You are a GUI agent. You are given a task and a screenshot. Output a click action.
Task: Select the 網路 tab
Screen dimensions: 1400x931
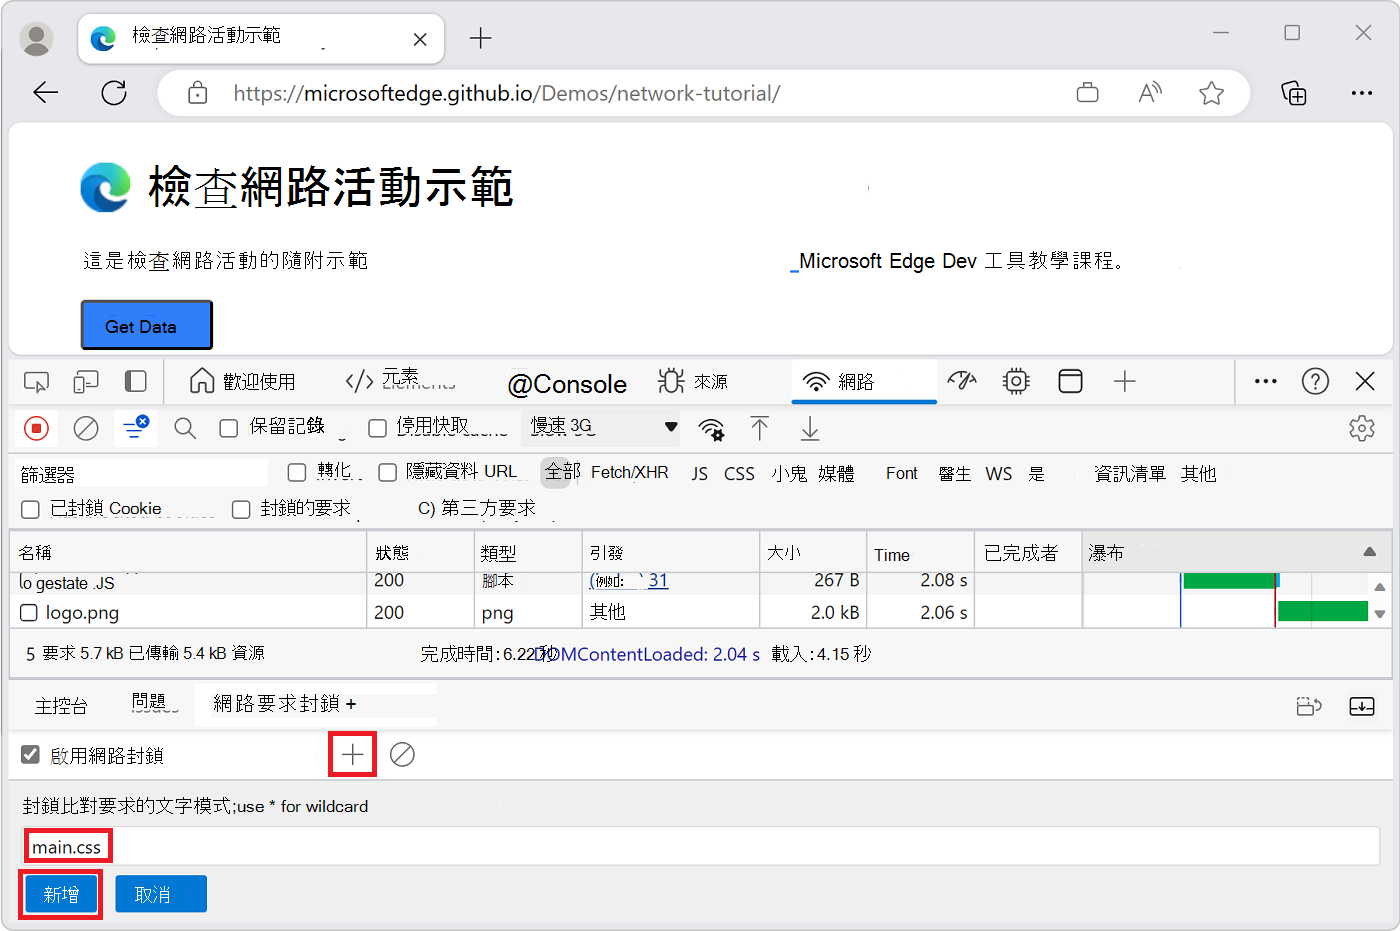click(x=864, y=381)
